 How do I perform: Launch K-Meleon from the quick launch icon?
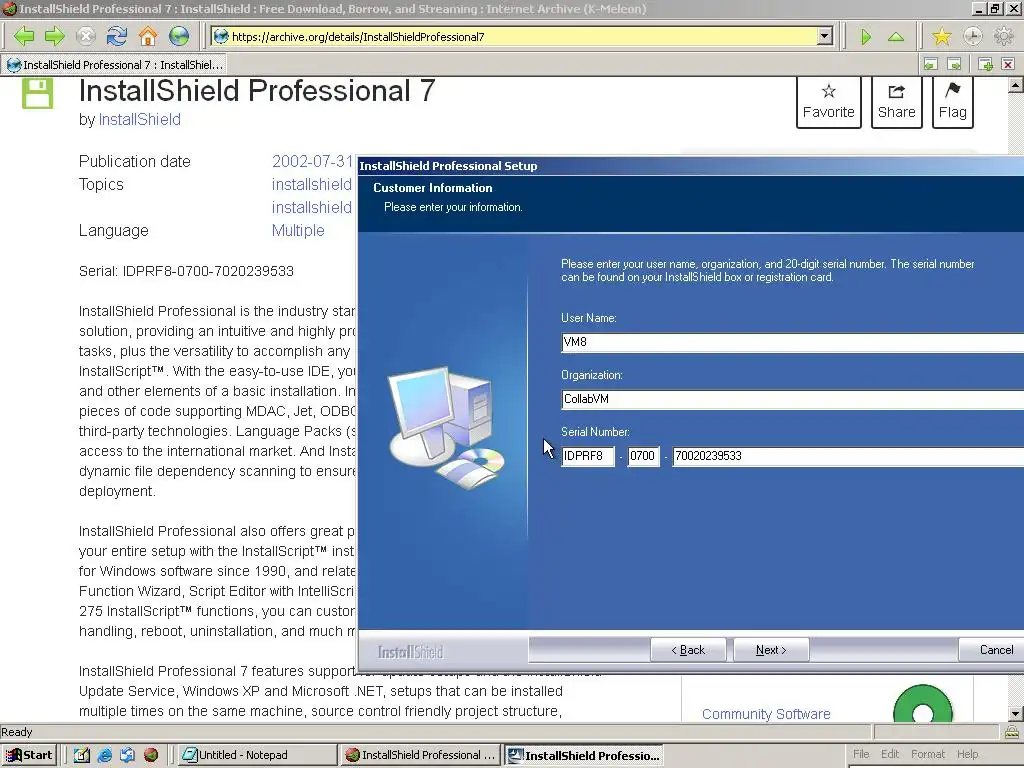(x=151, y=755)
